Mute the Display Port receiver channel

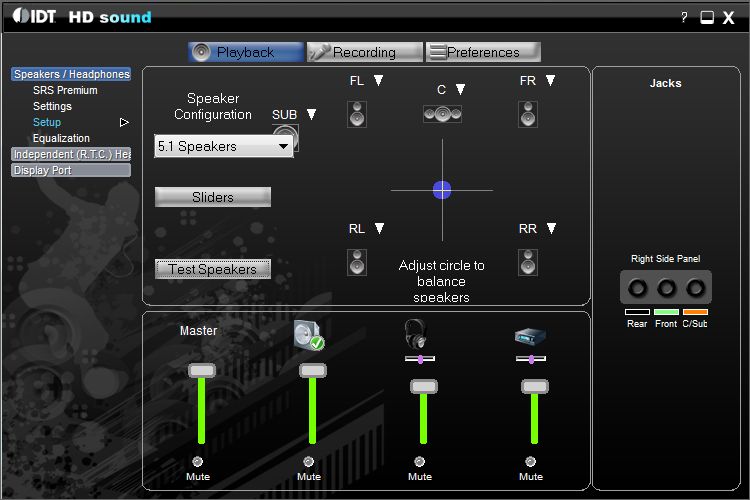(530, 461)
